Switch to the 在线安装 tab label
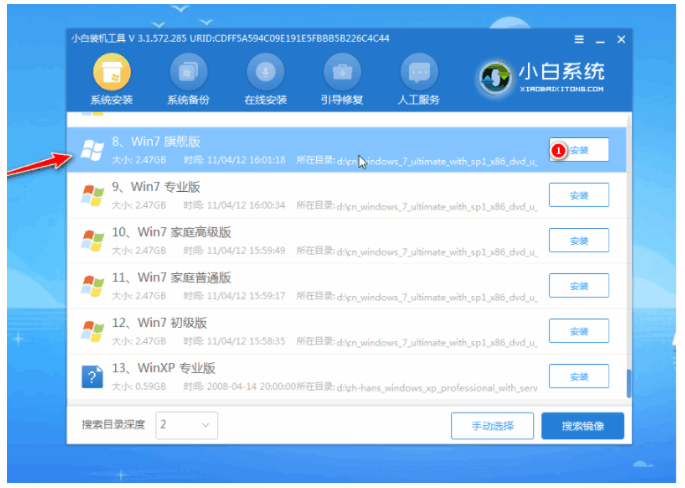Screen dimensions: 685x488 [x=265, y=100]
